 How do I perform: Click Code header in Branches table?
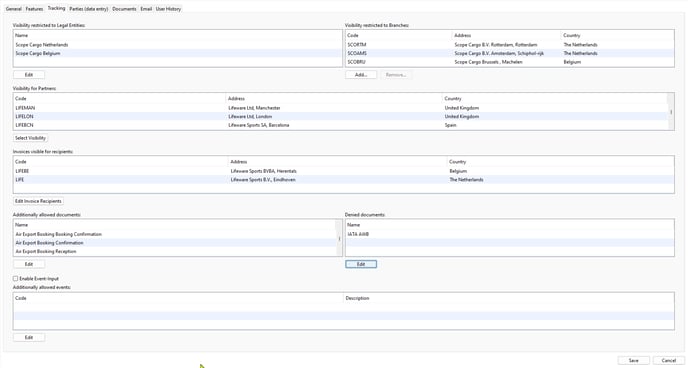point(398,36)
